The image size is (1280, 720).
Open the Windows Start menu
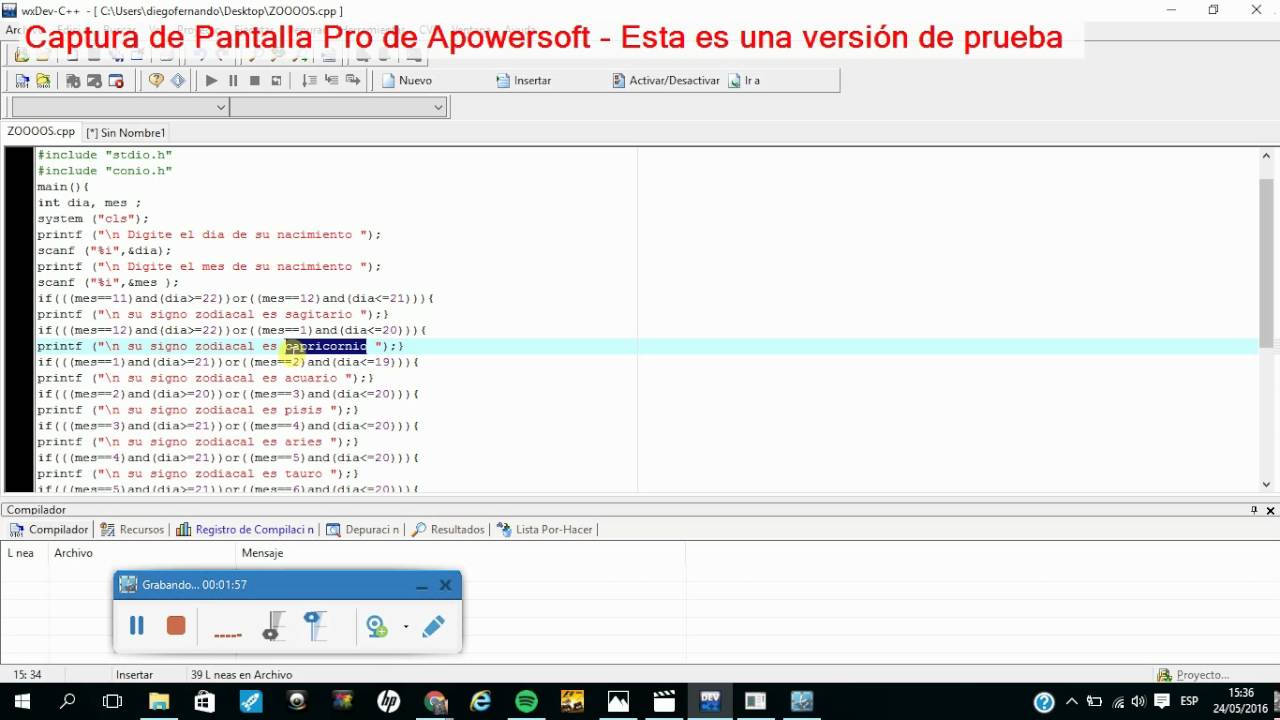coord(21,701)
